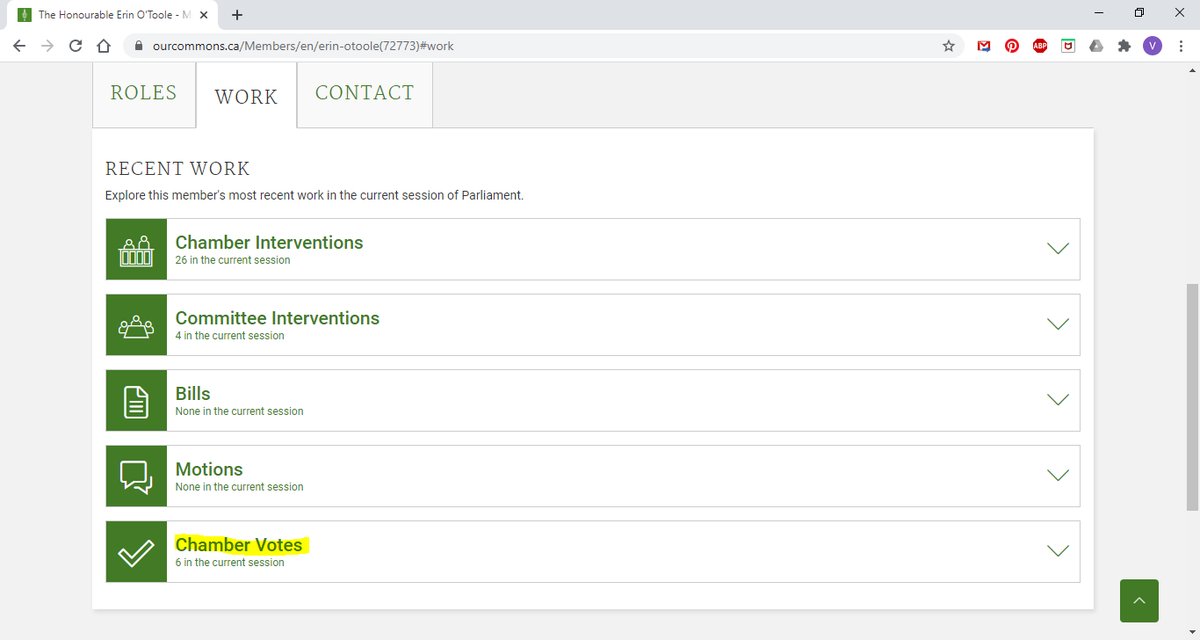Reload the current page
Image resolution: width=1200 pixels, height=640 pixels.
[x=76, y=45]
